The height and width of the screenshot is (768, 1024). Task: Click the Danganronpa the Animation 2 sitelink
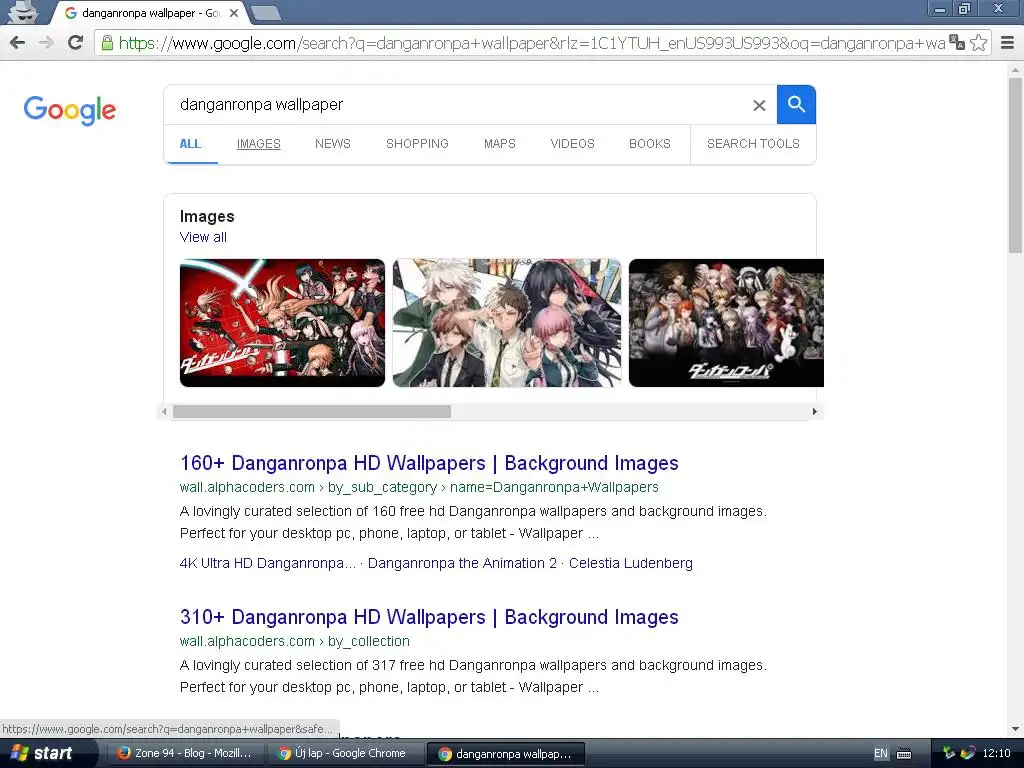462,563
